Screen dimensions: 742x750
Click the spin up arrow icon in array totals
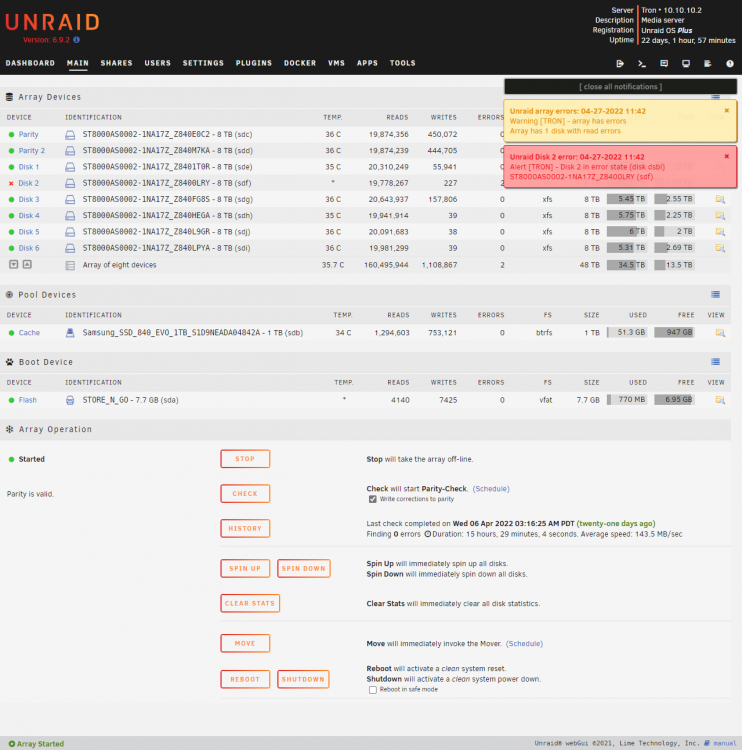(x=27, y=265)
